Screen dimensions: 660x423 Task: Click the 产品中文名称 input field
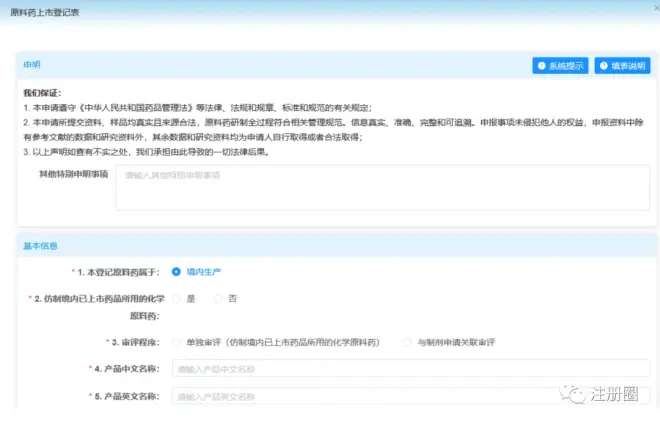point(410,369)
